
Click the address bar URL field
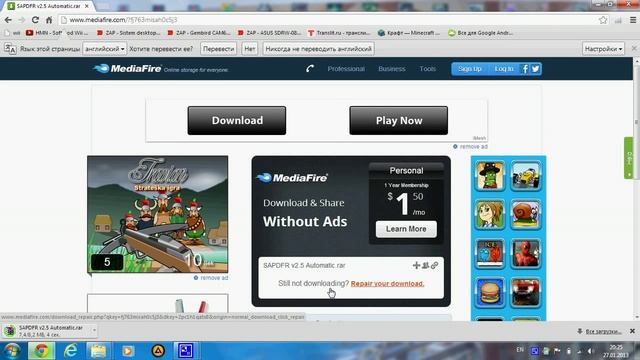[x=327, y=20]
